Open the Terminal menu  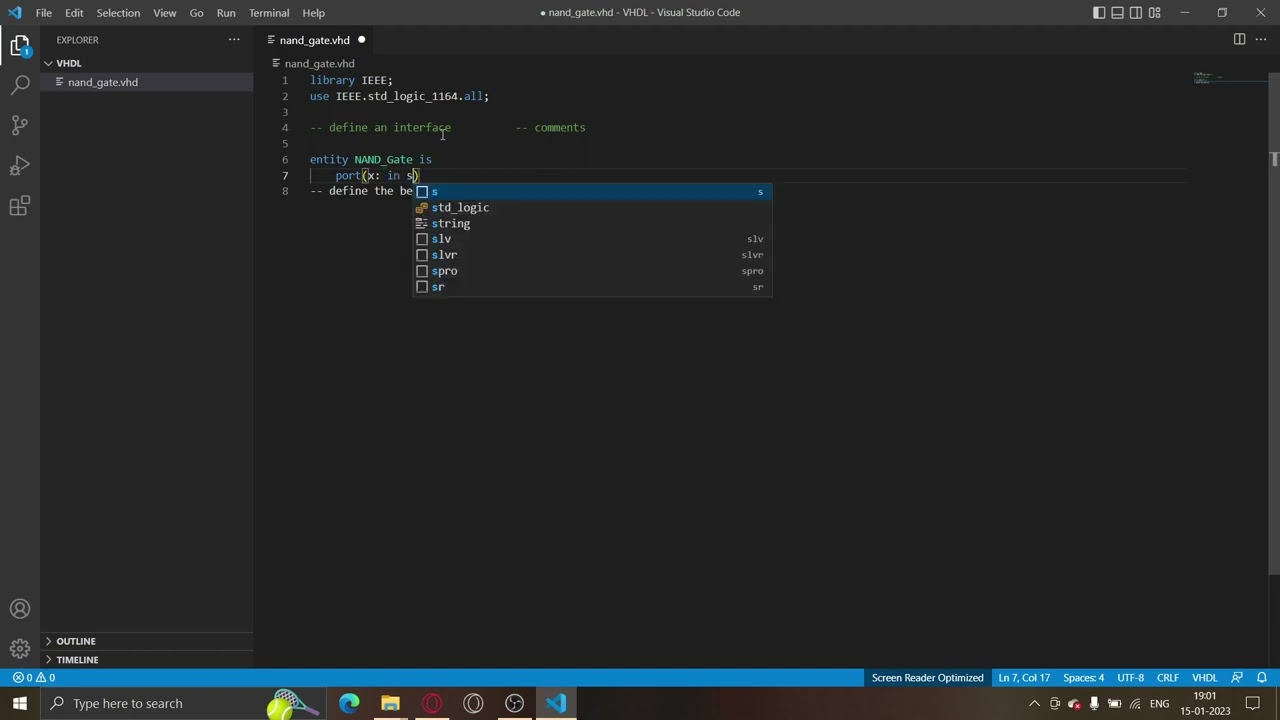[x=269, y=13]
